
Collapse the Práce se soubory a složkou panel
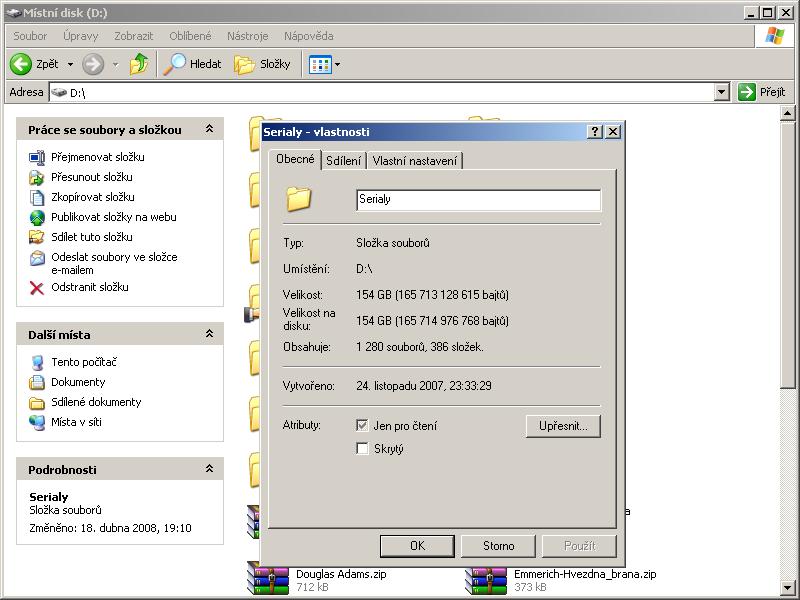[x=209, y=130]
